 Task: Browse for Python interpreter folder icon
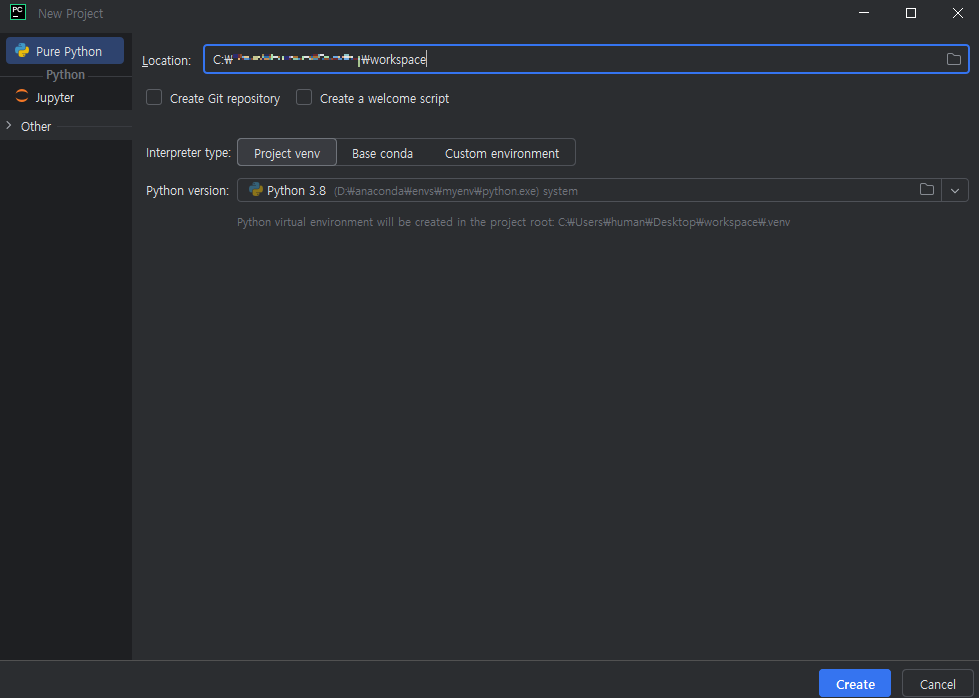coord(927,190)
